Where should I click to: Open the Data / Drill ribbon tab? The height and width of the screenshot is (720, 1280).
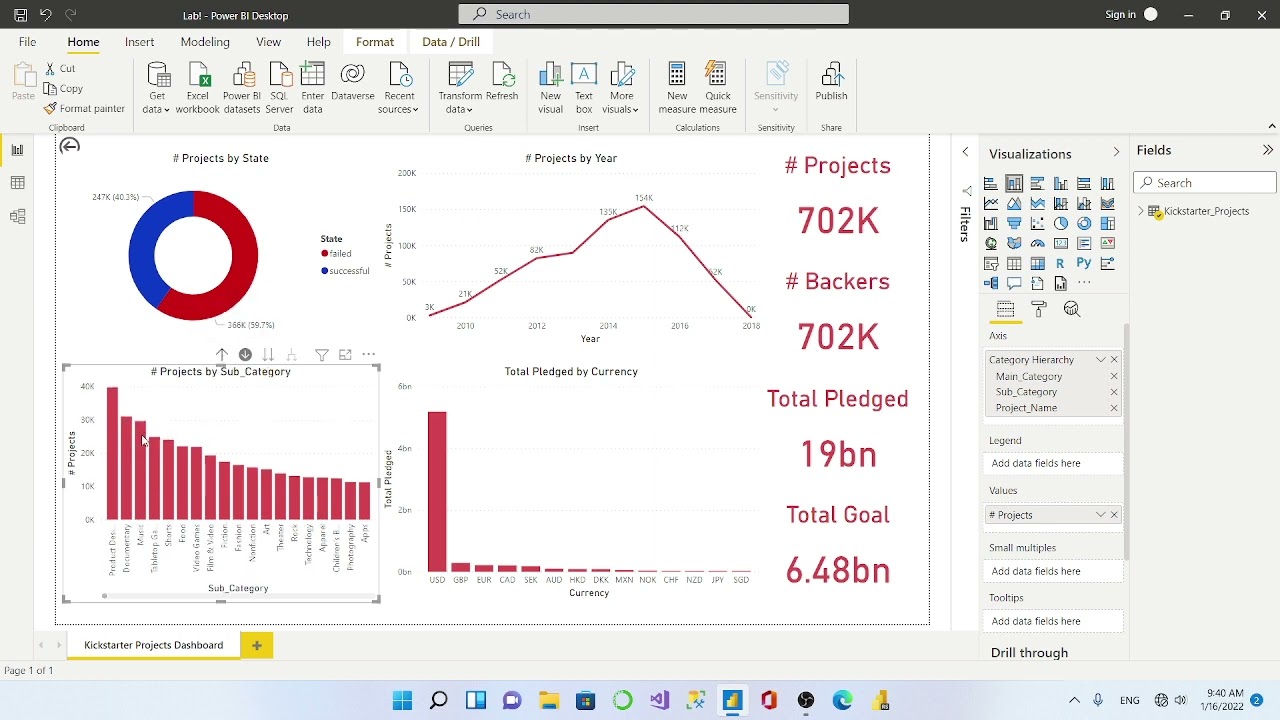[451, 42]
